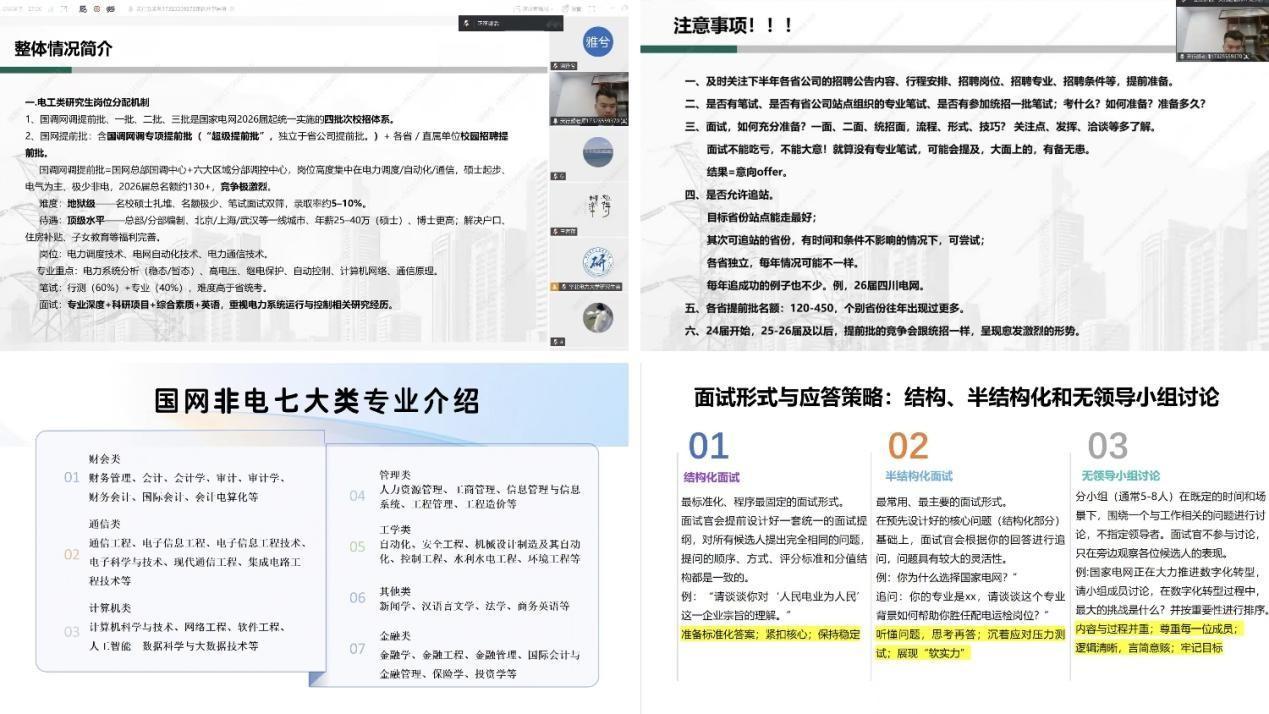This screenshot has height=714, width=1269.
Task: Click yellow-highlighted tip 内容与过程并重
Action: pyautogui.click(x=1157, y=629)
